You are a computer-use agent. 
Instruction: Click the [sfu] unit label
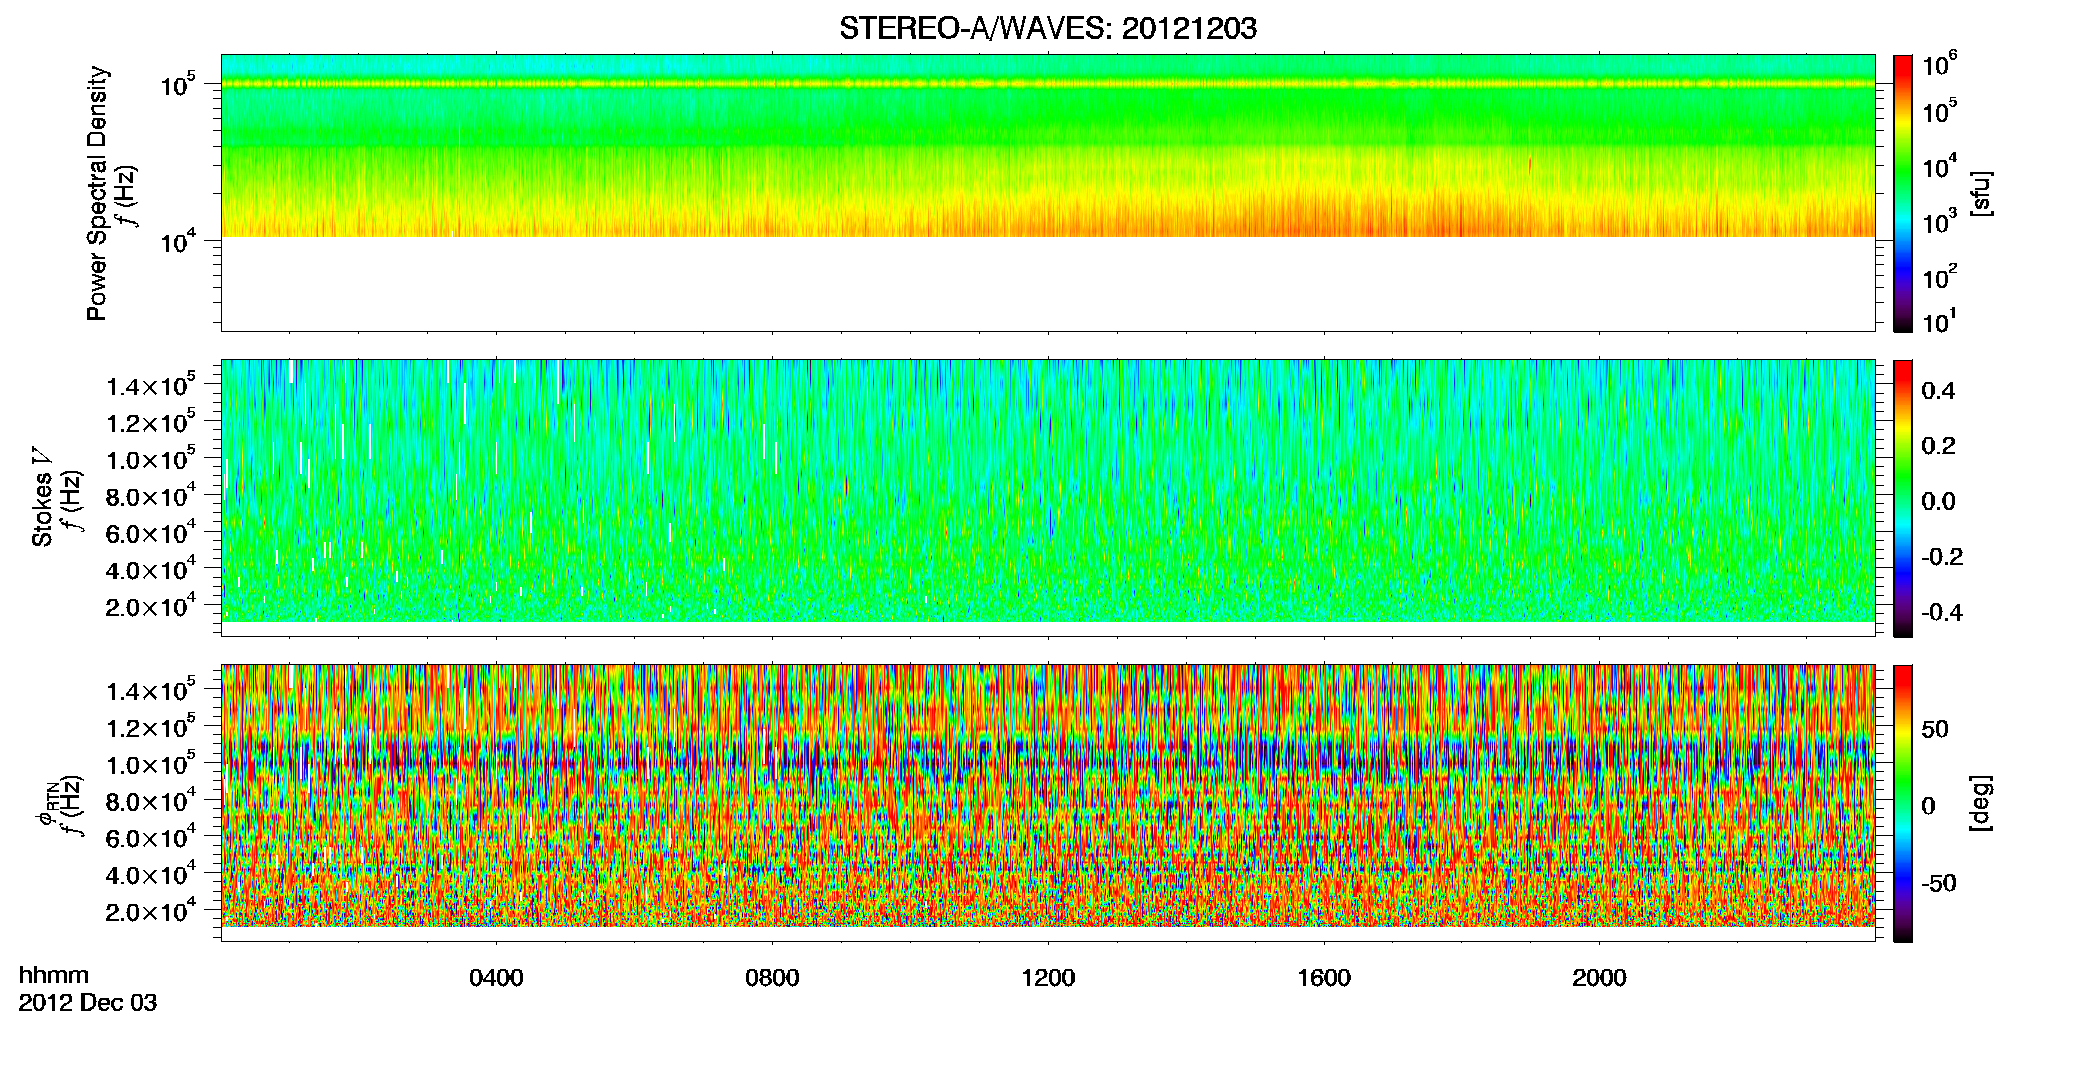[x=1980, y=193]
